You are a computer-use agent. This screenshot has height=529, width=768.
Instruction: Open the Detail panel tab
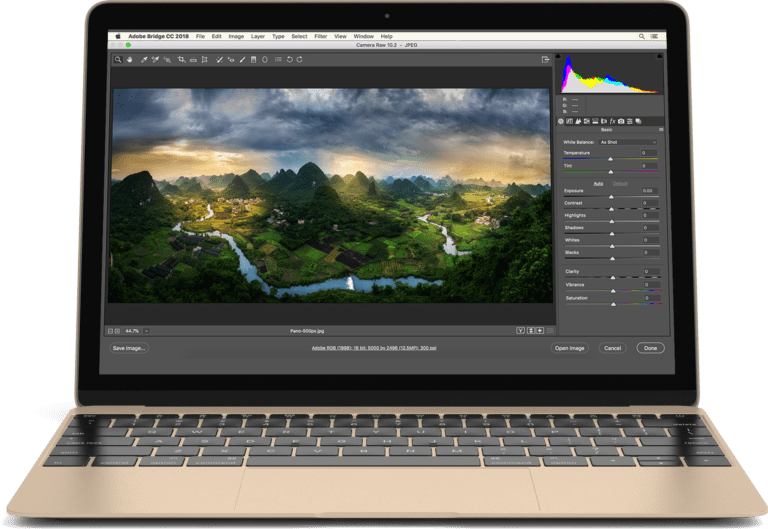578,121
